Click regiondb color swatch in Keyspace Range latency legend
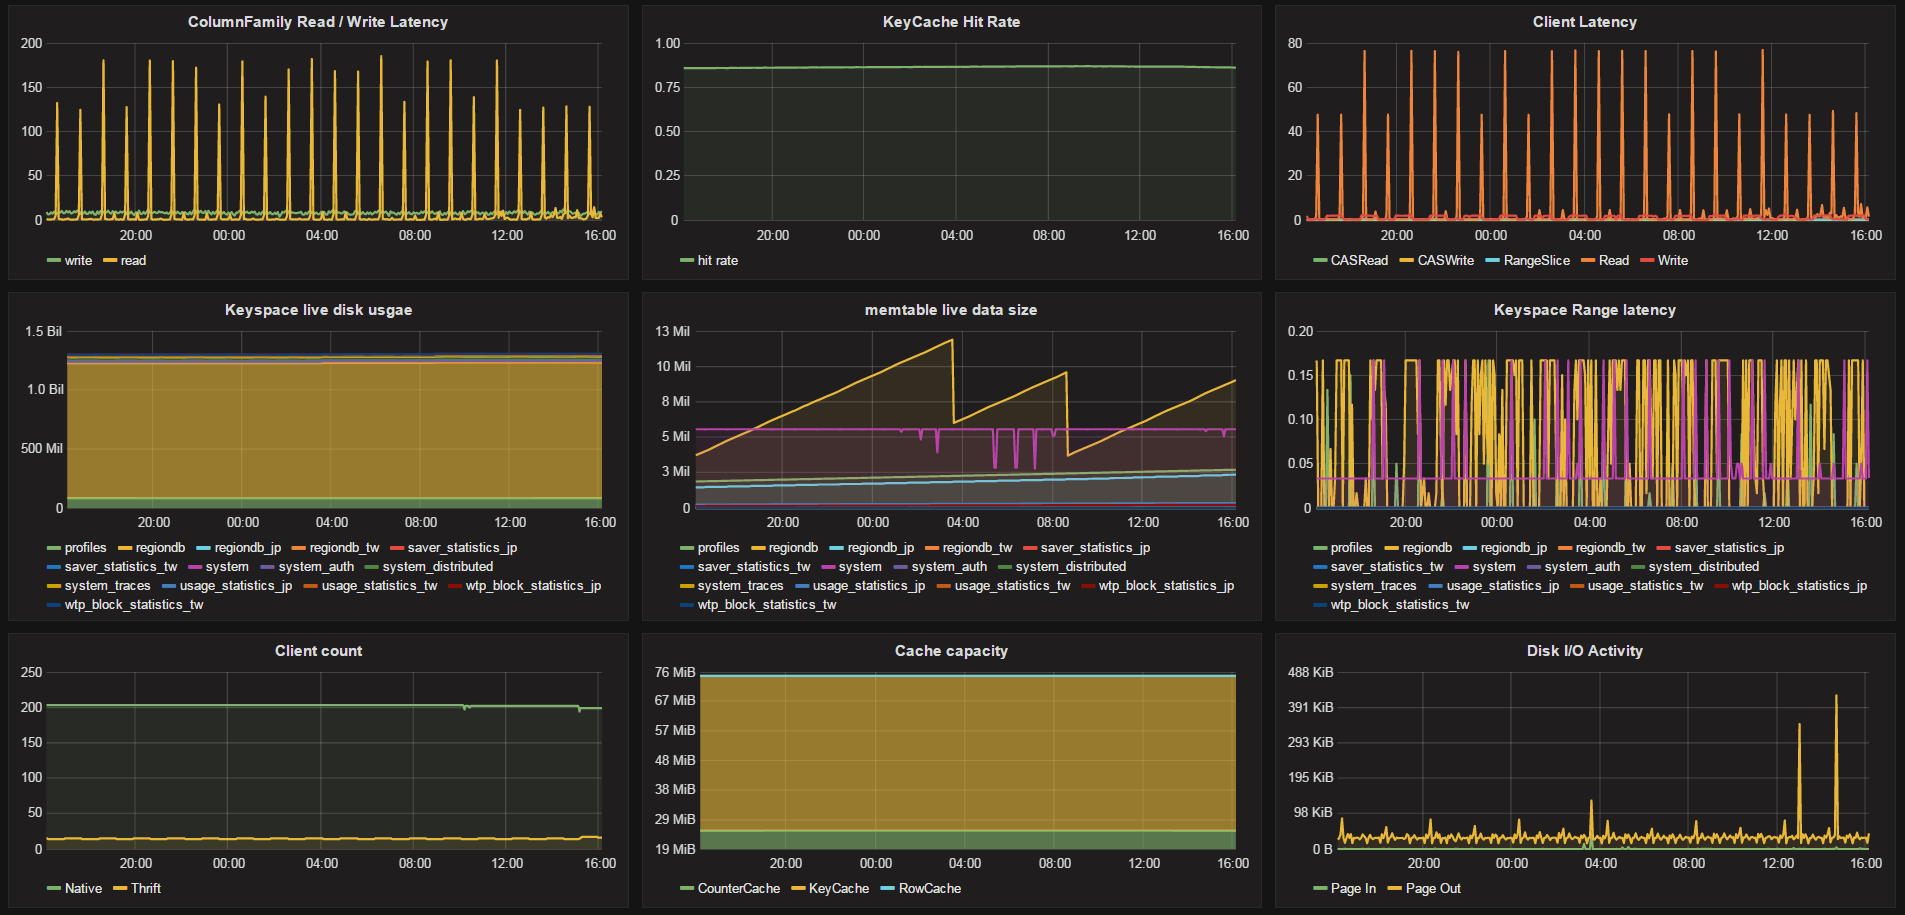Image resolution: width=1905 pixels, height=915 pixels. pos(1391,548)
